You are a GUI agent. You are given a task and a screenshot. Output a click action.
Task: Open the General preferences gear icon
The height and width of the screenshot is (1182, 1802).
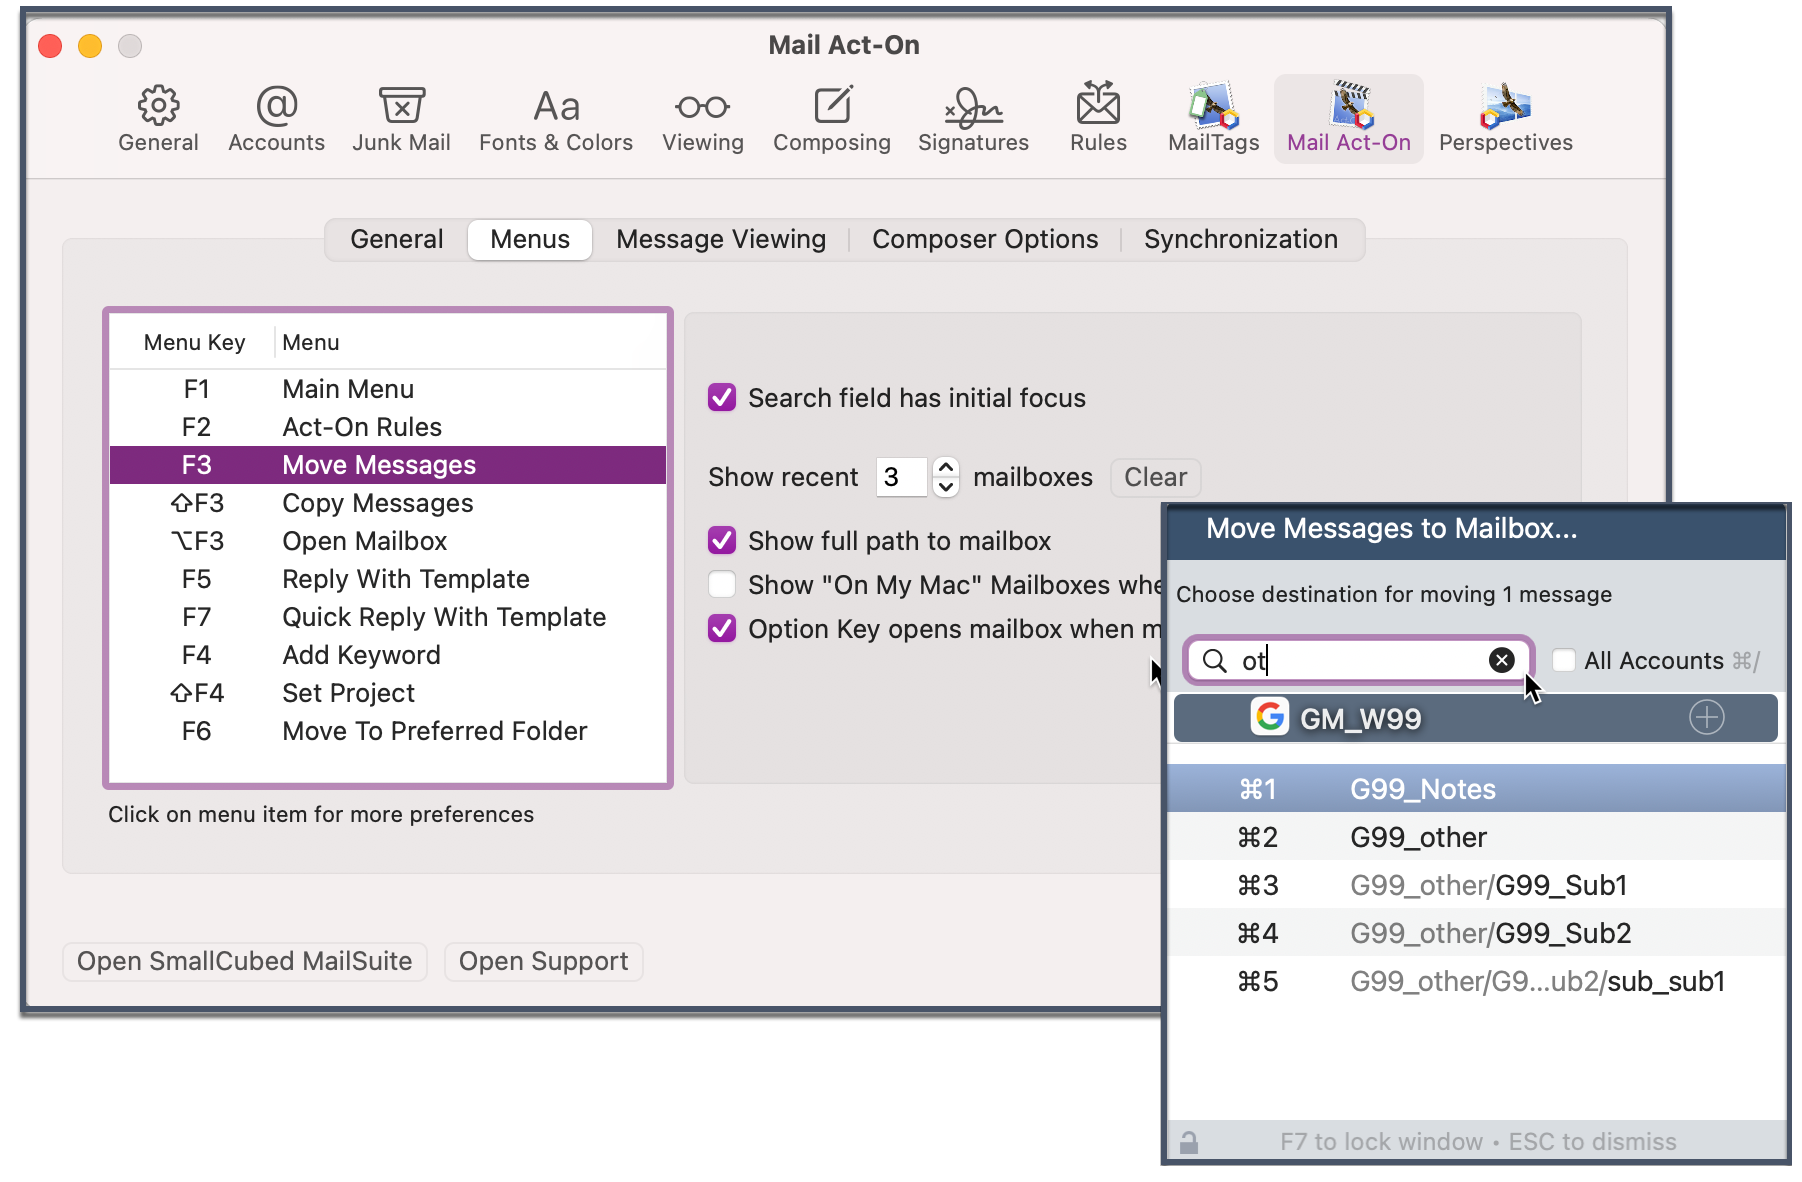[x=158, y=105]
